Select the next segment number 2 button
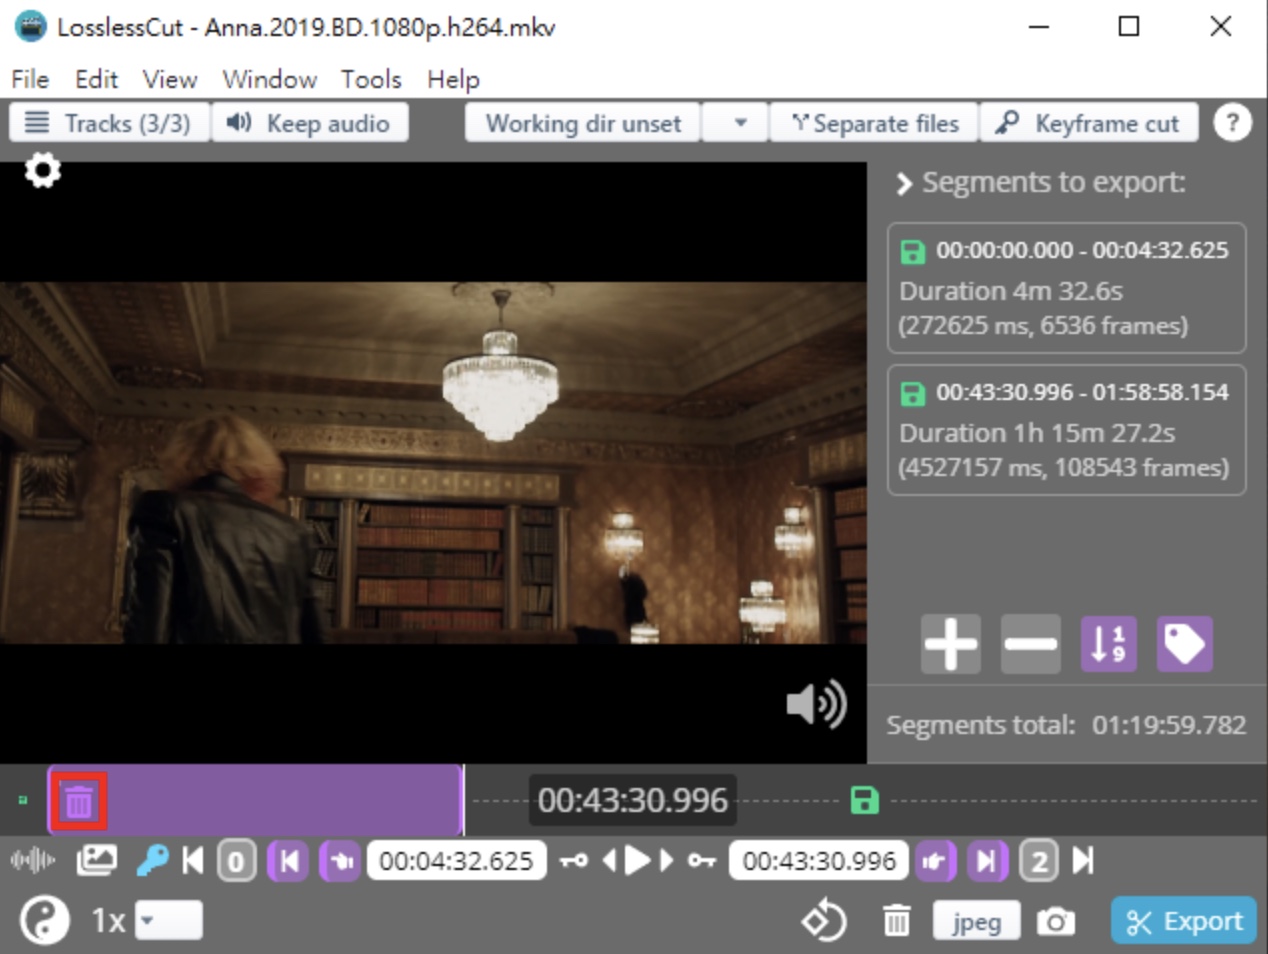The height and width of the screenshot is (954, 1268). click(x=1039, y=861)
